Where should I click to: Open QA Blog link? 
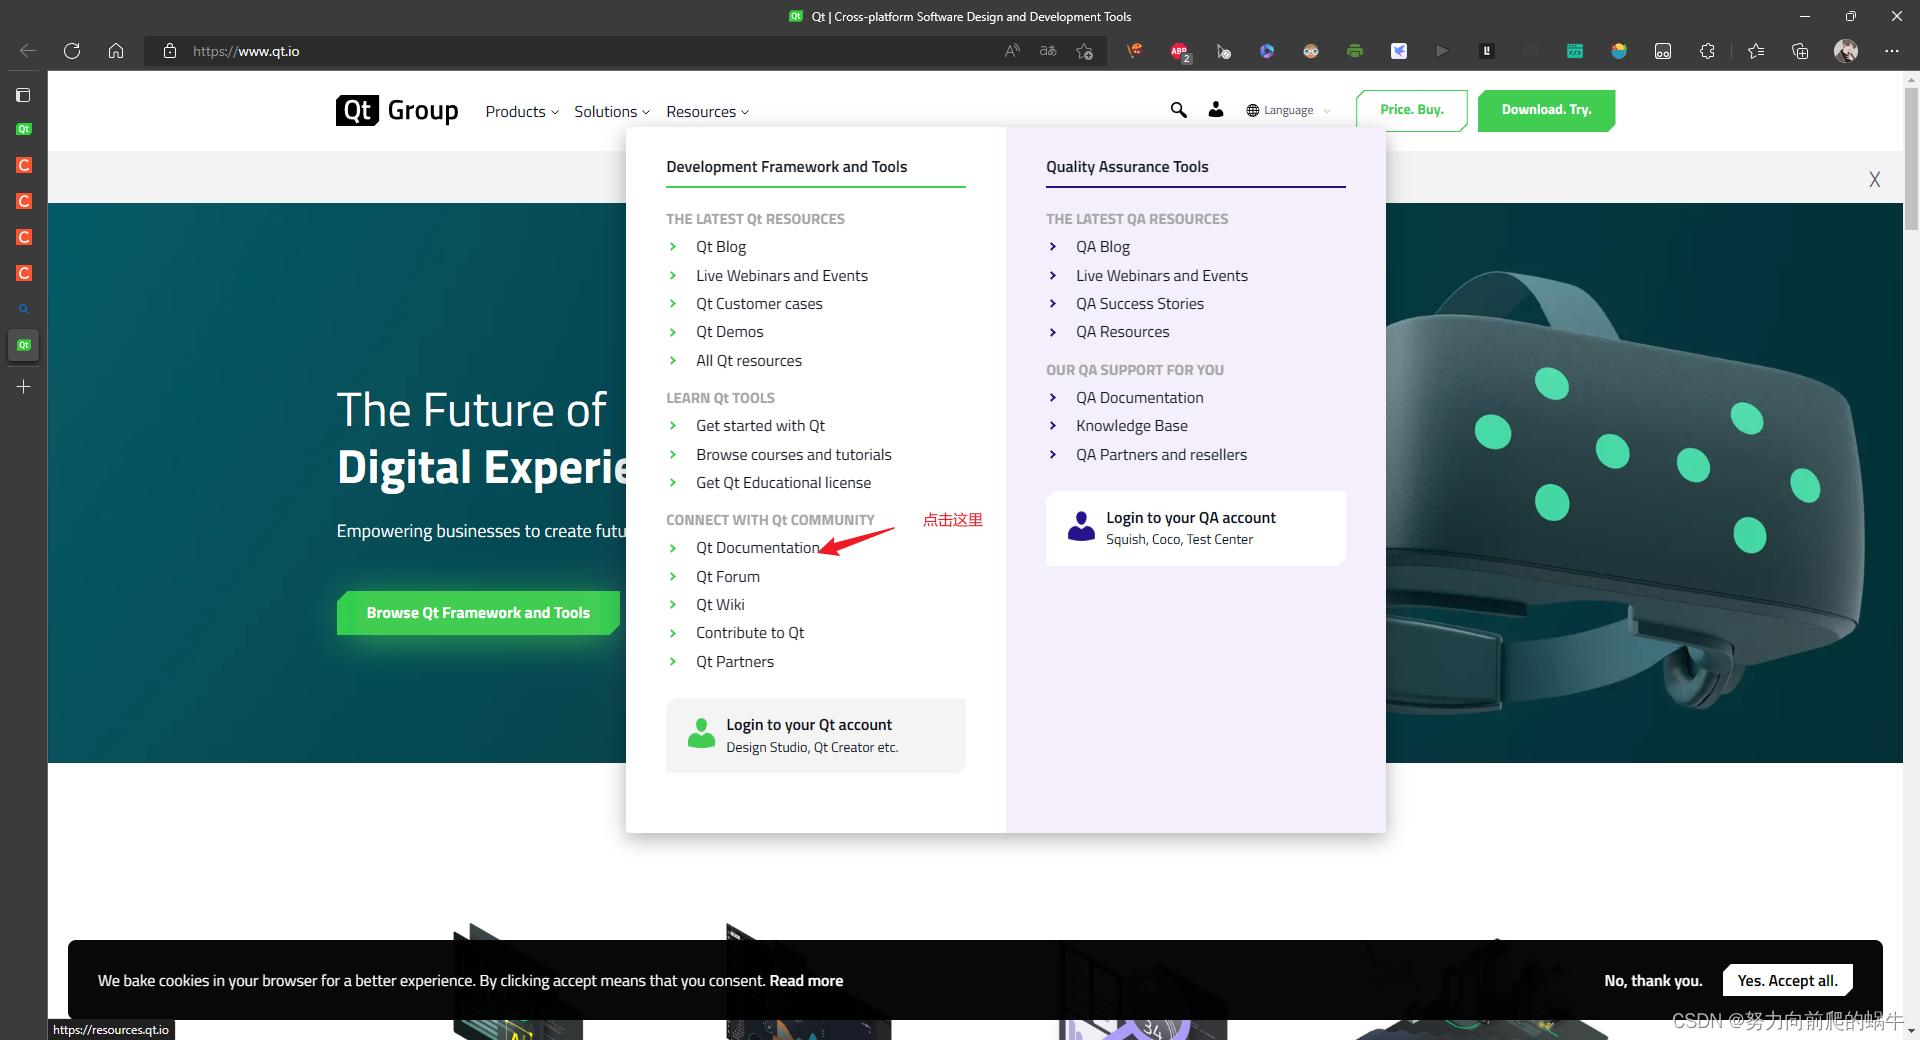pyautogui.click(x=1103, y=247)
